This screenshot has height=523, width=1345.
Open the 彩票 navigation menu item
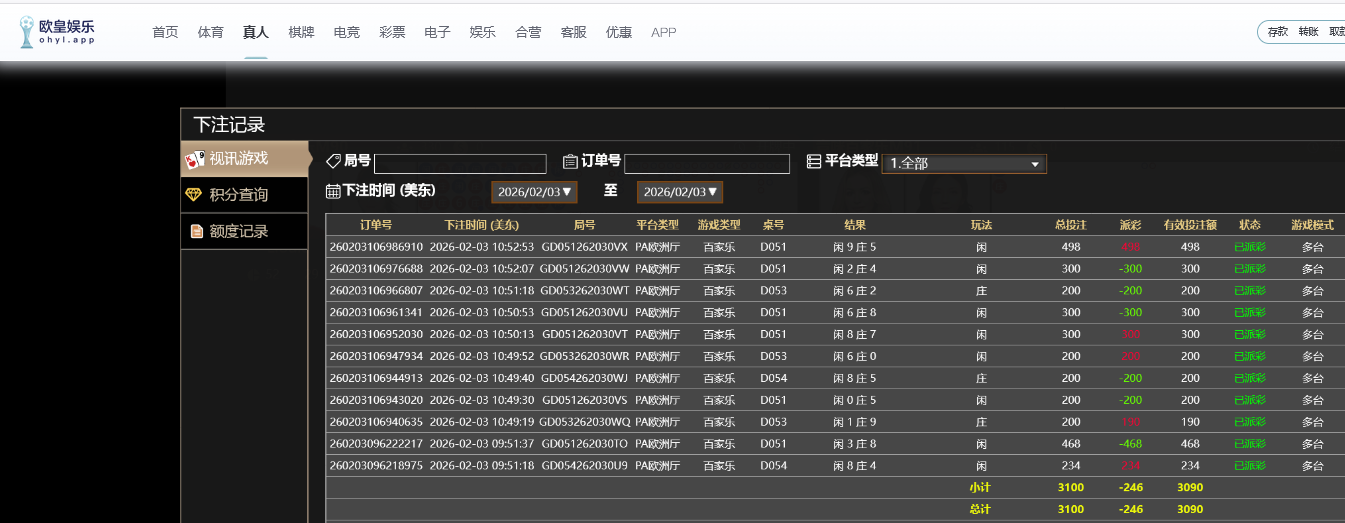click(x=392, y=32)
